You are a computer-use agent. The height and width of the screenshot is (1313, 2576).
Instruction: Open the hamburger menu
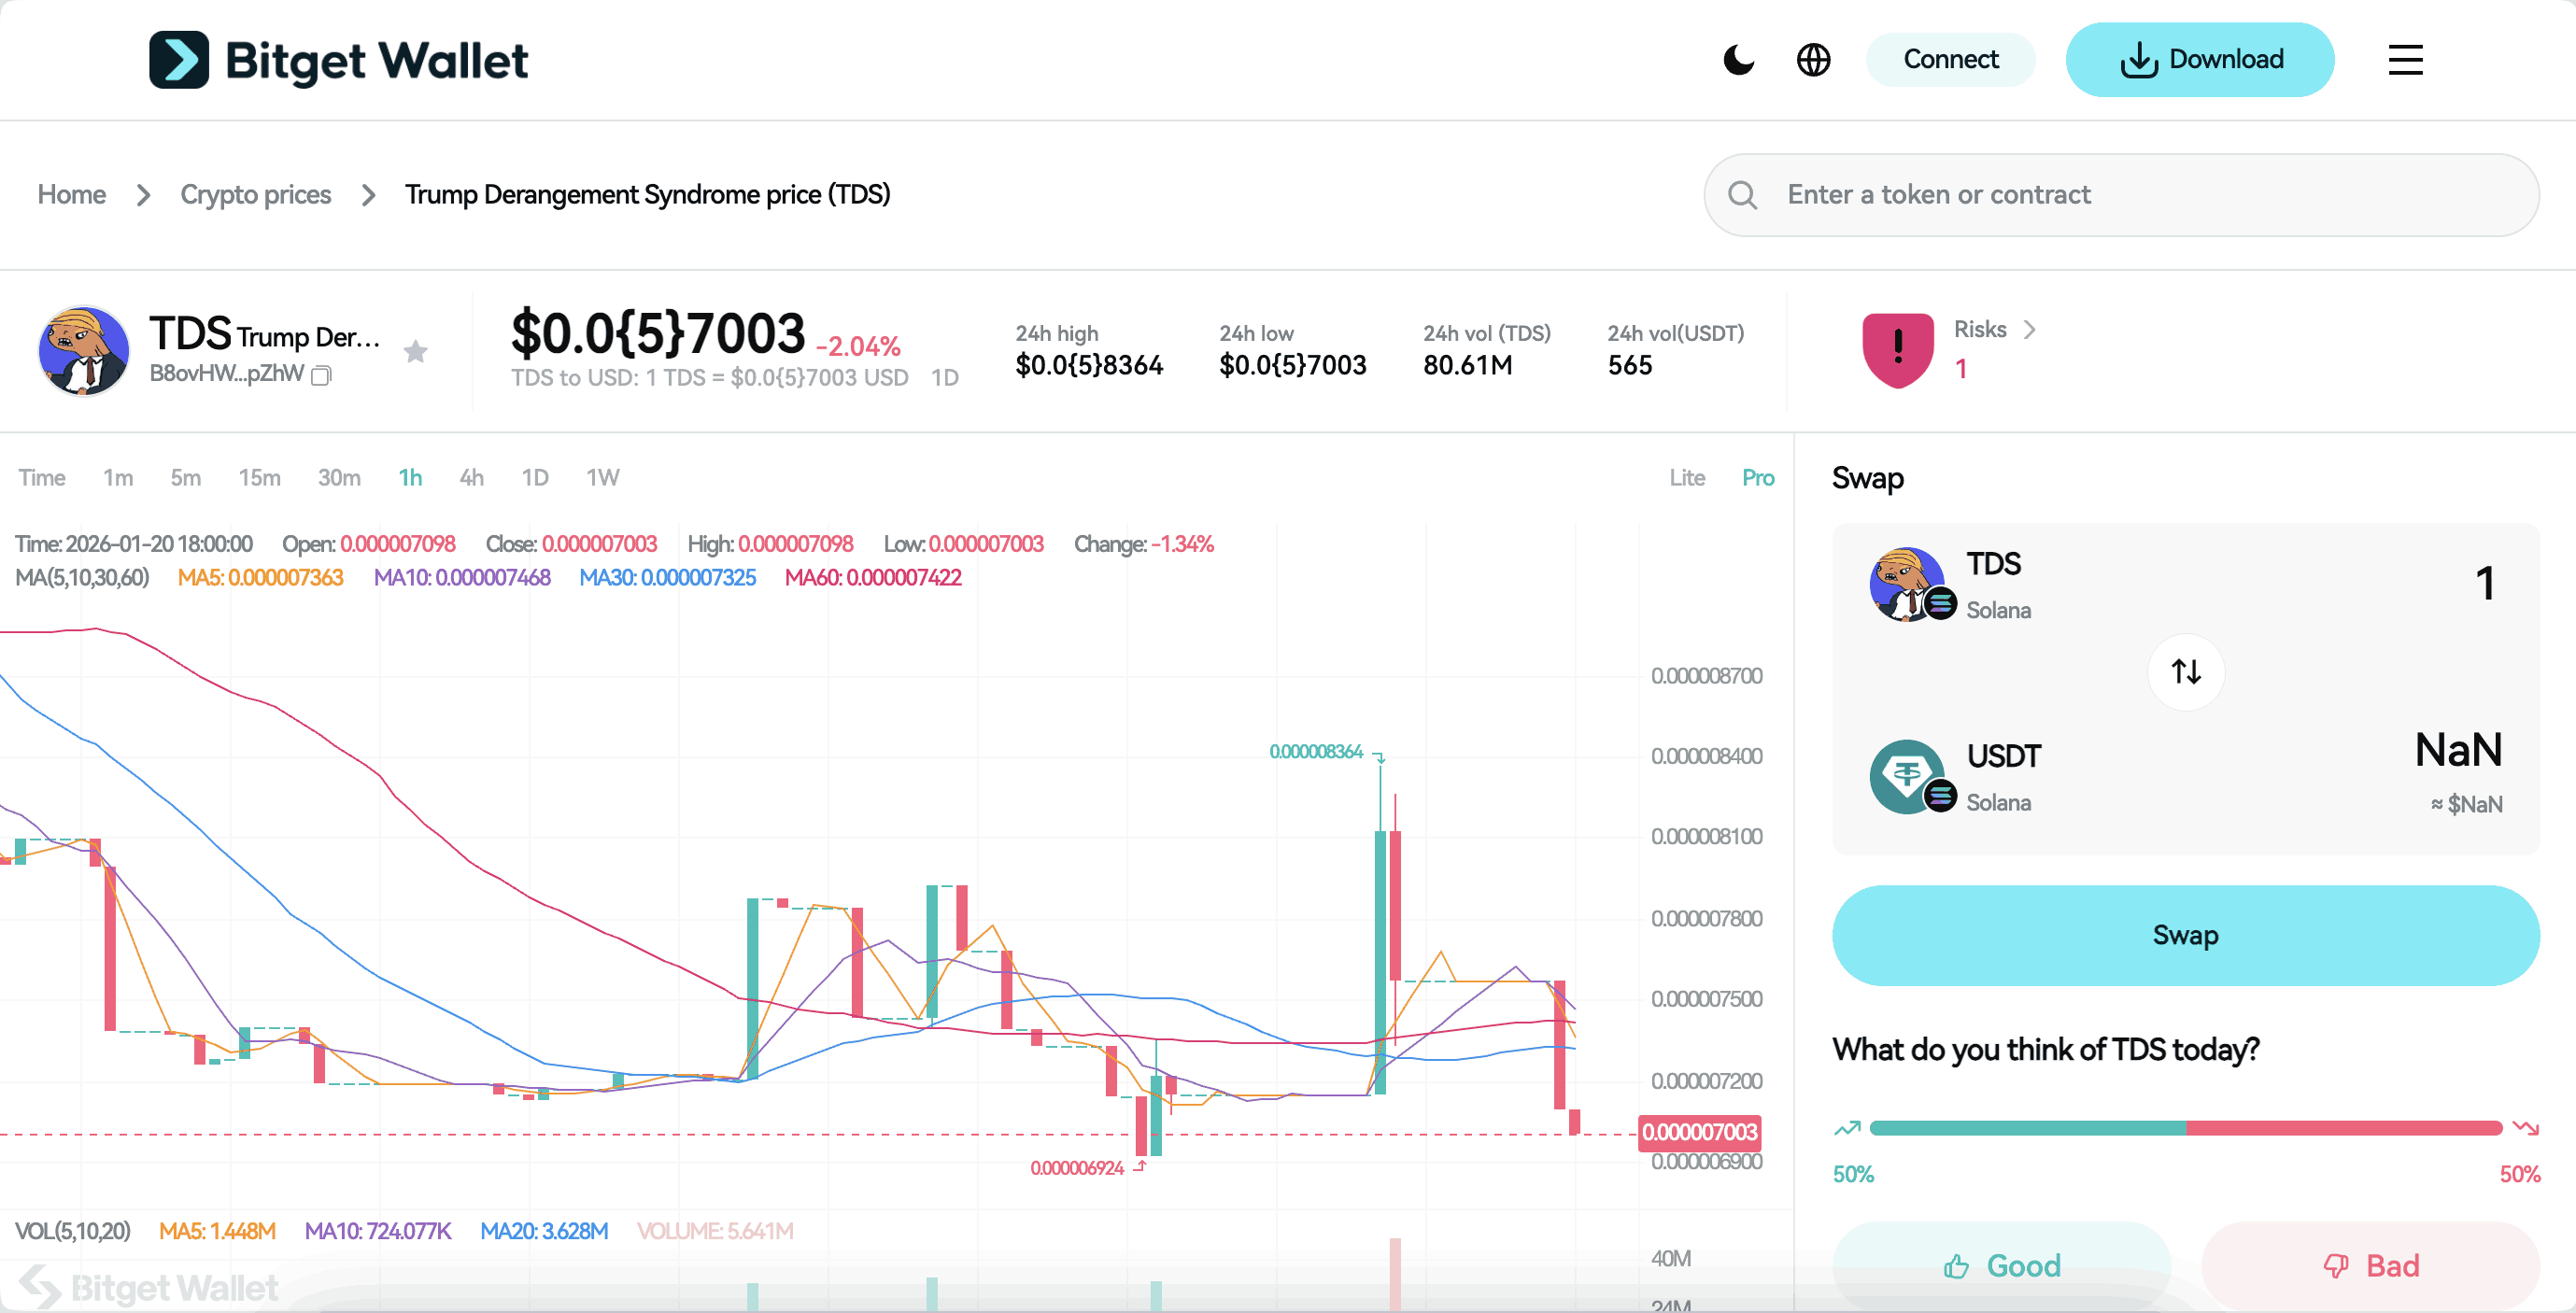[x=2405, y=60]
